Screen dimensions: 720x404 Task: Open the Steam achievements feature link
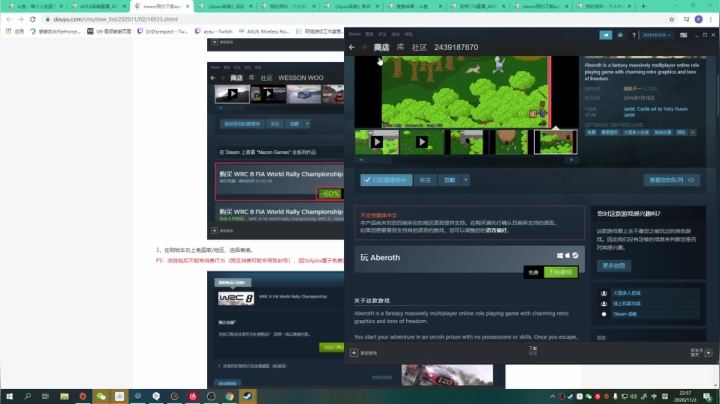(x=625, y=314)
